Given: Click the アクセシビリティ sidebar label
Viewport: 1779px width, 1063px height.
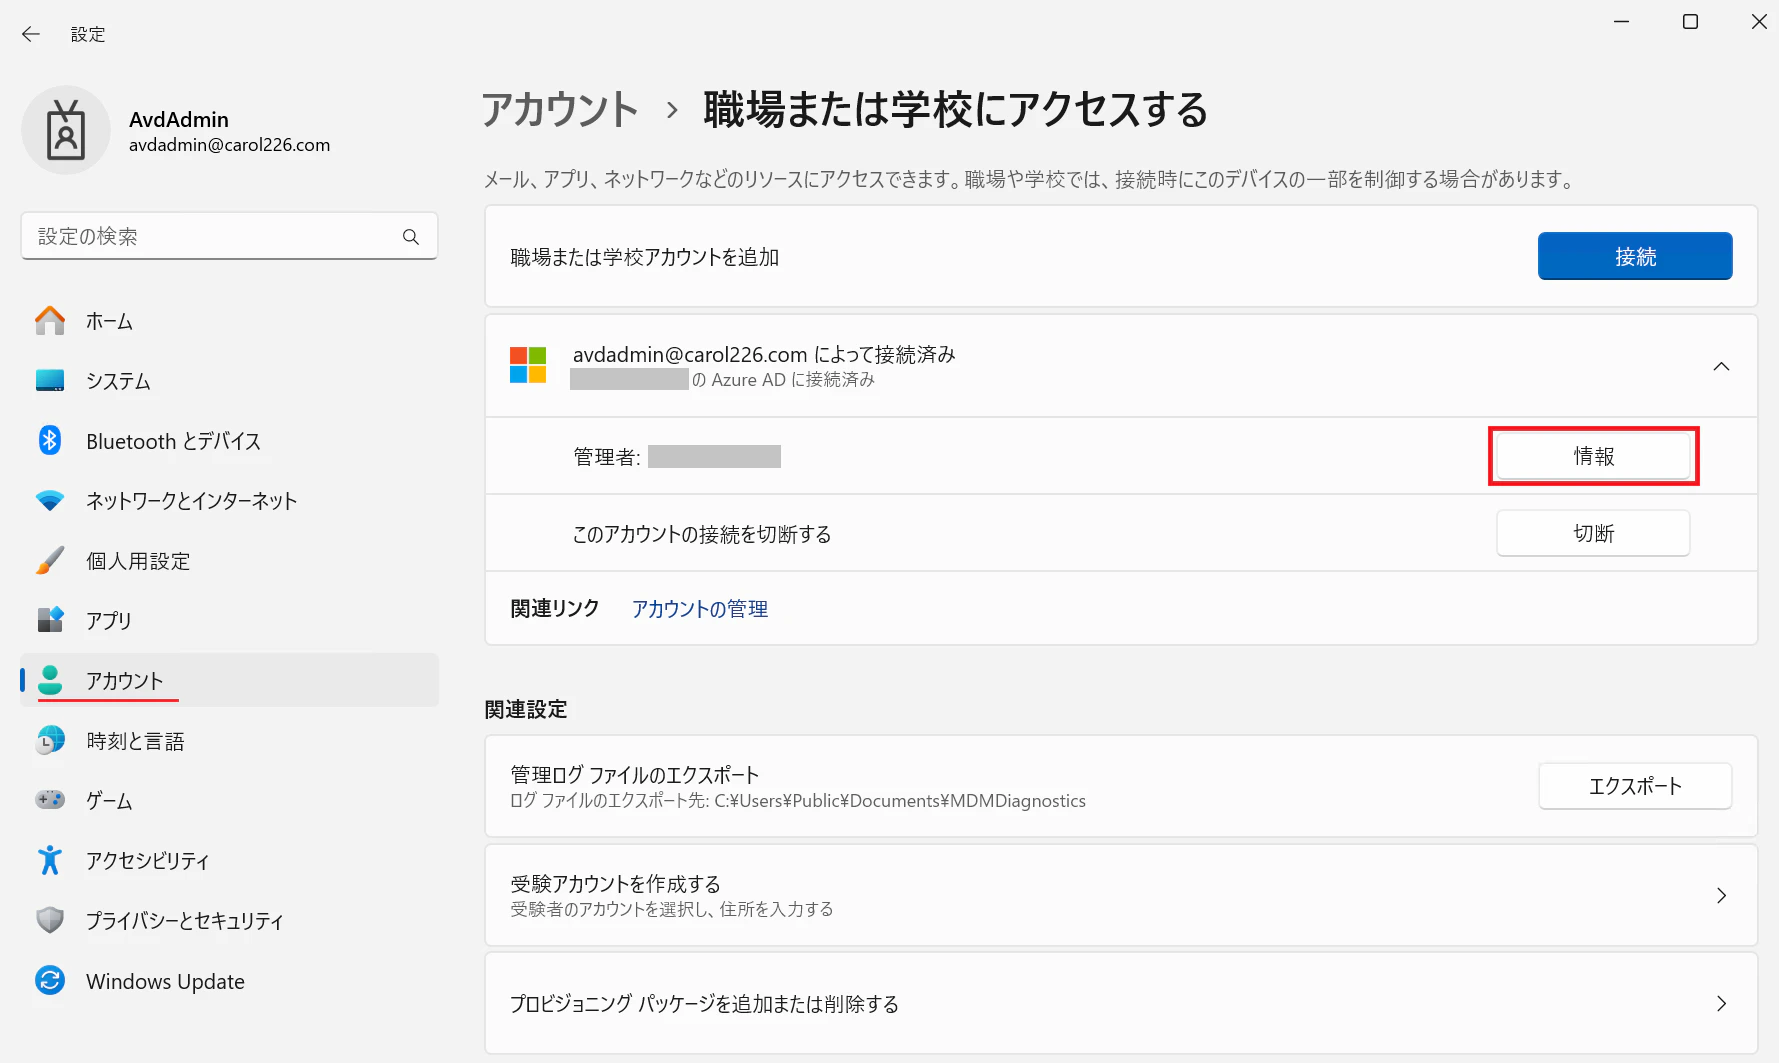Looking at the screenshot, I should pos(148,861).
